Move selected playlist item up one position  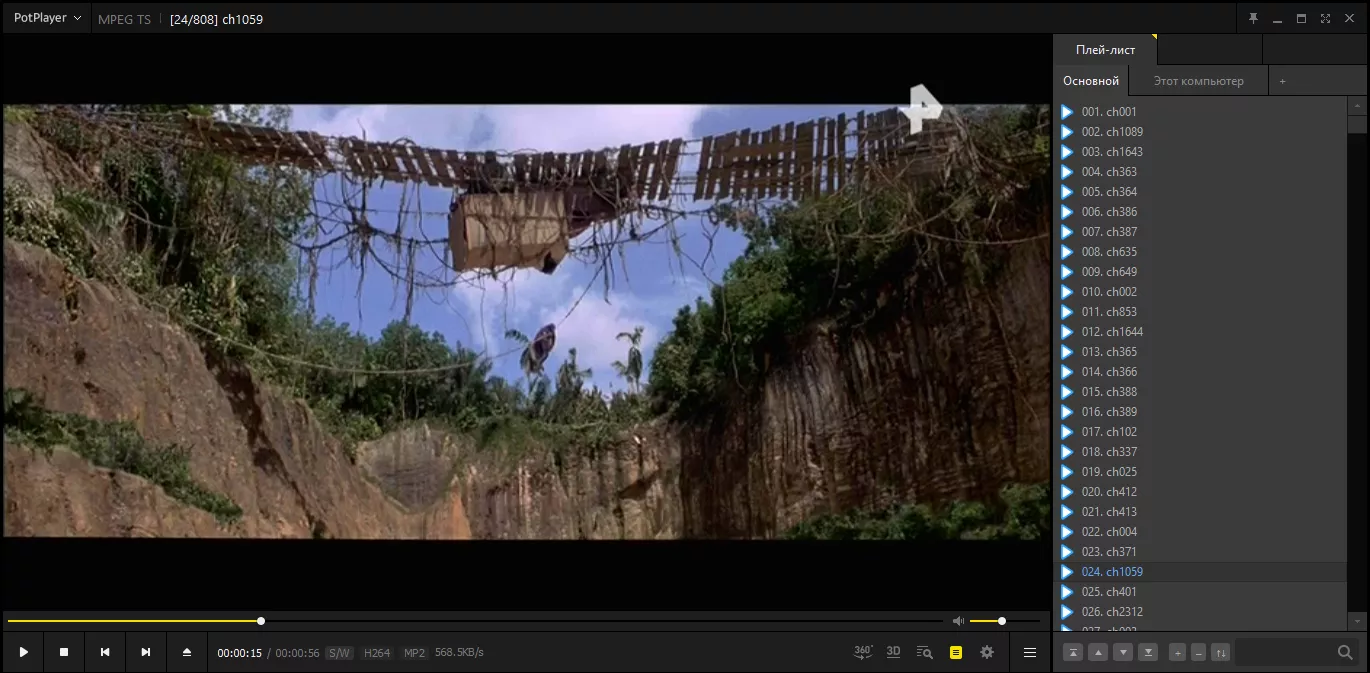pyautogui.click(x=1098, y=652)
